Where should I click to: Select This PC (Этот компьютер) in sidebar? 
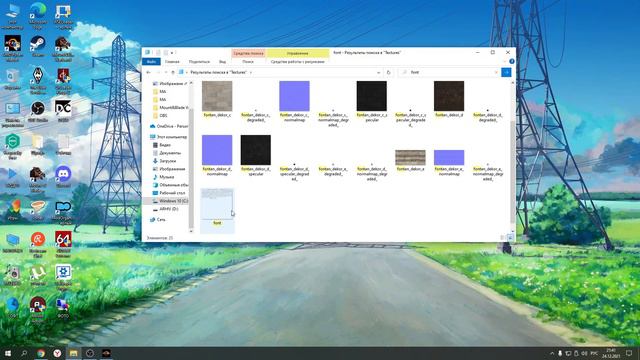coord(169,137)
